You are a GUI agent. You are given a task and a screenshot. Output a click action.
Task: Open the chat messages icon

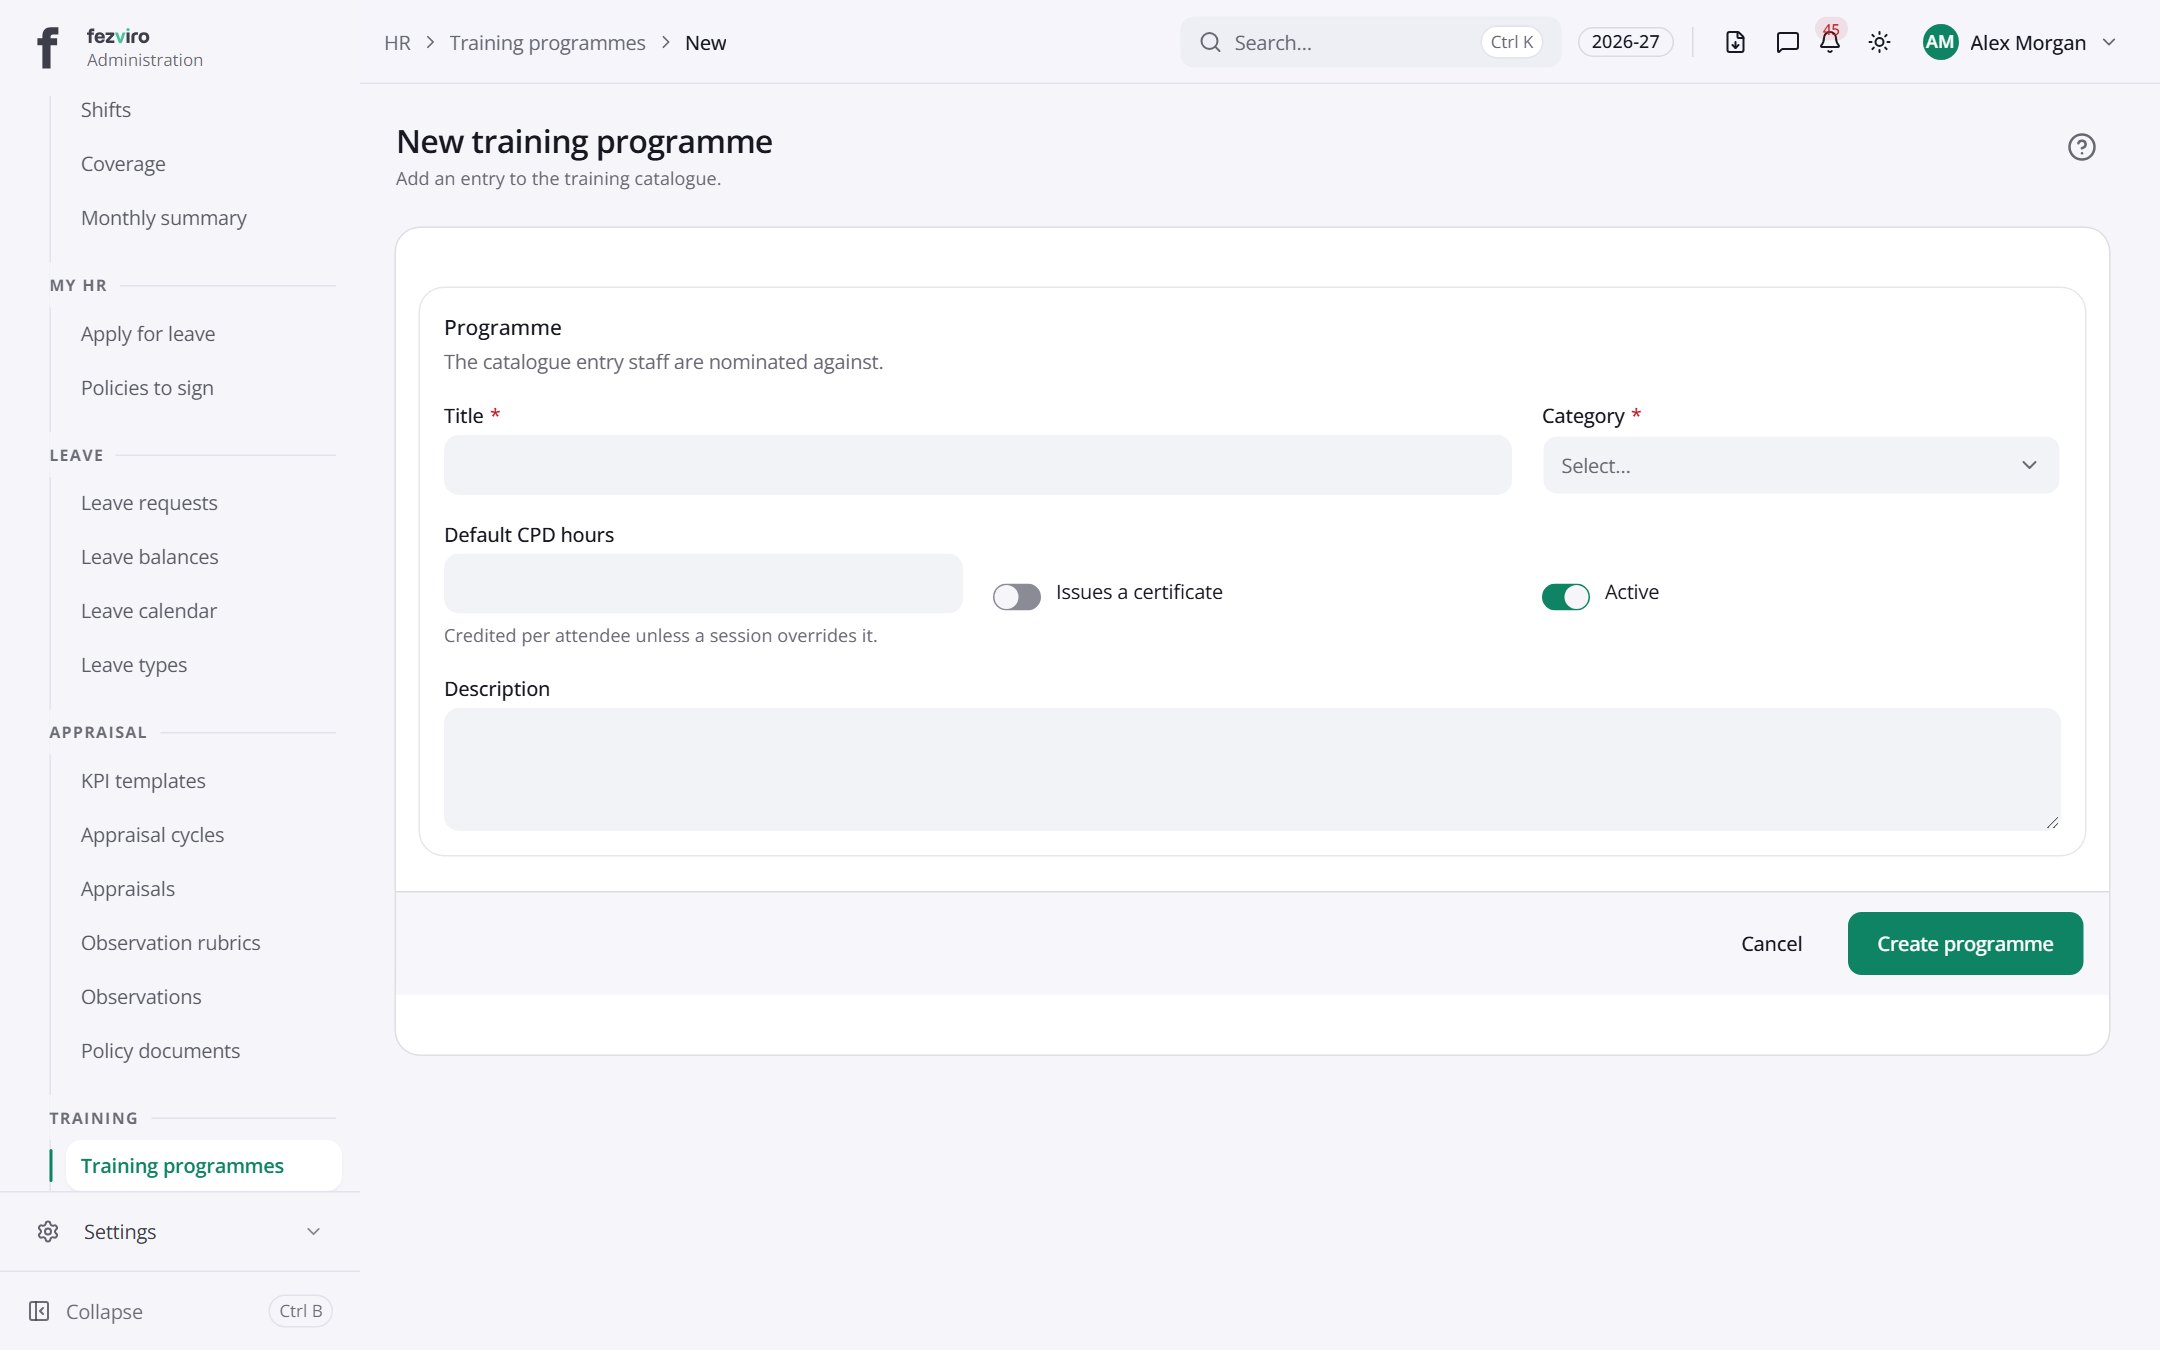pos(1787,42)
